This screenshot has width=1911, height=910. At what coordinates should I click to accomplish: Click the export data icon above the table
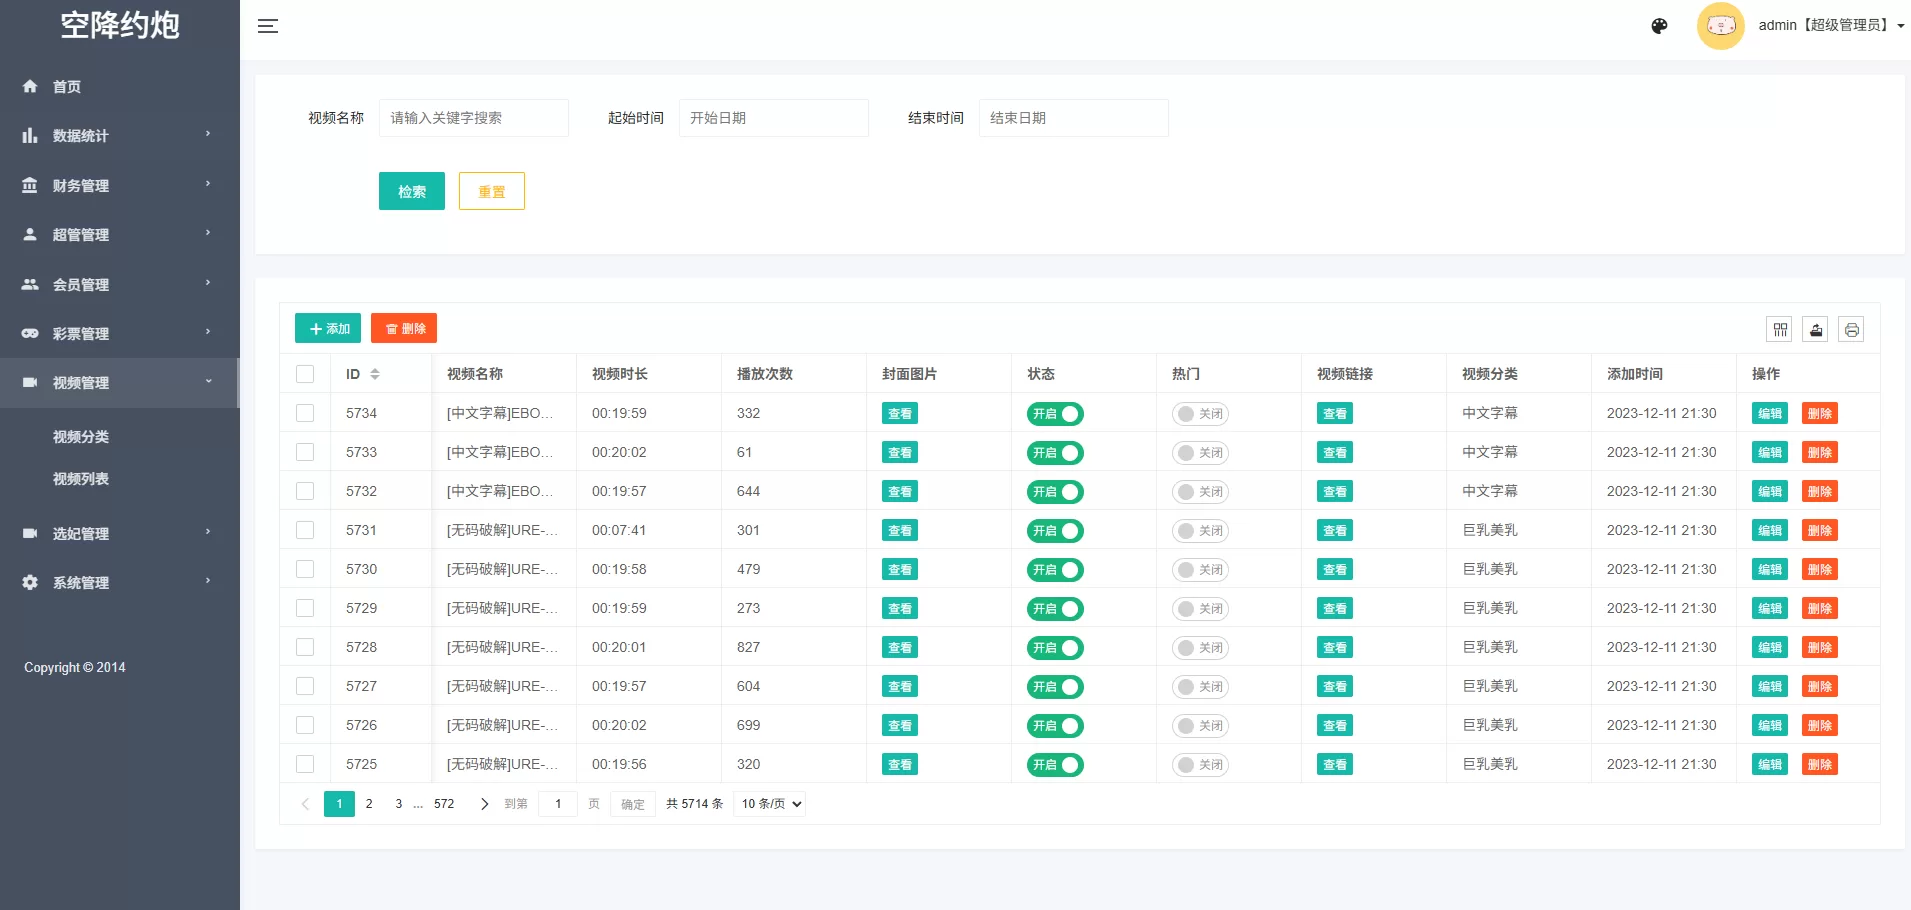(x=1815, y=329)
